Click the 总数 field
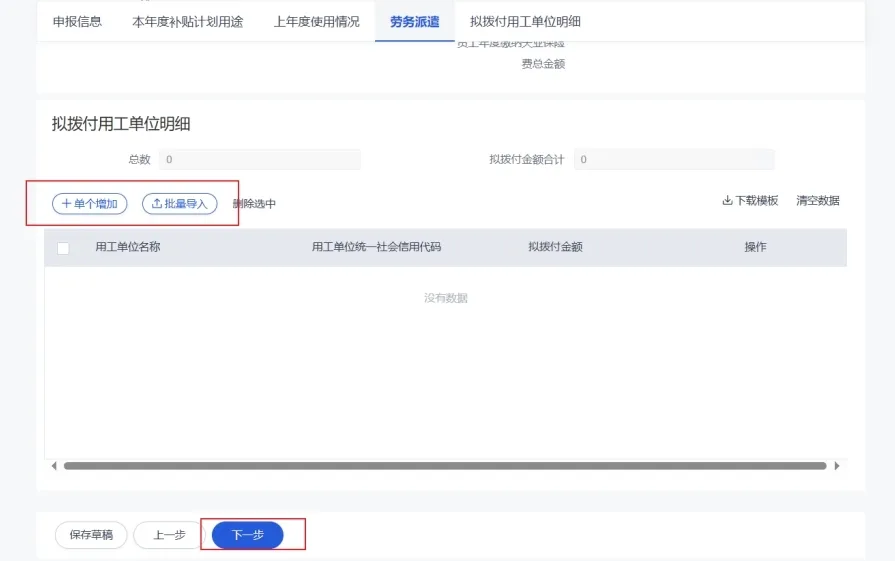Image resolution: width=895 pixels, height=561 pixels. point(259,159)
